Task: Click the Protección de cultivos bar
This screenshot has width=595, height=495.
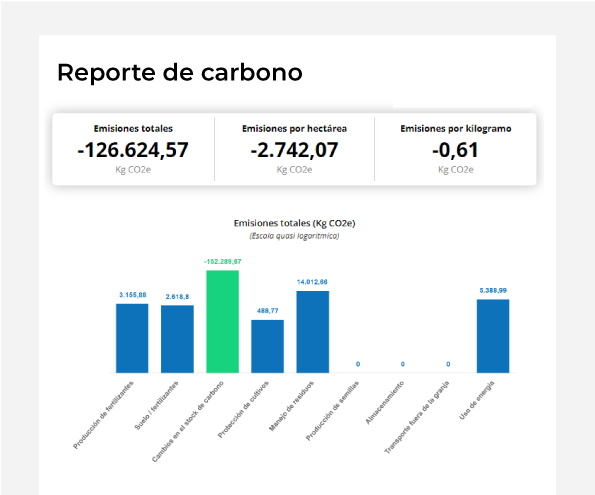Action: click(x=268, y=346)
